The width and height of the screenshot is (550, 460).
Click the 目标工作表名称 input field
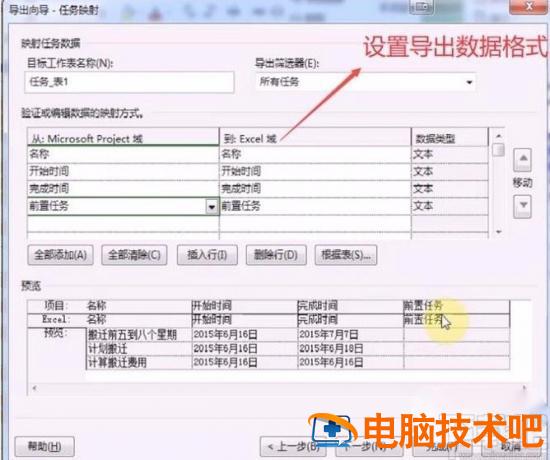click(x=129, y=82)
